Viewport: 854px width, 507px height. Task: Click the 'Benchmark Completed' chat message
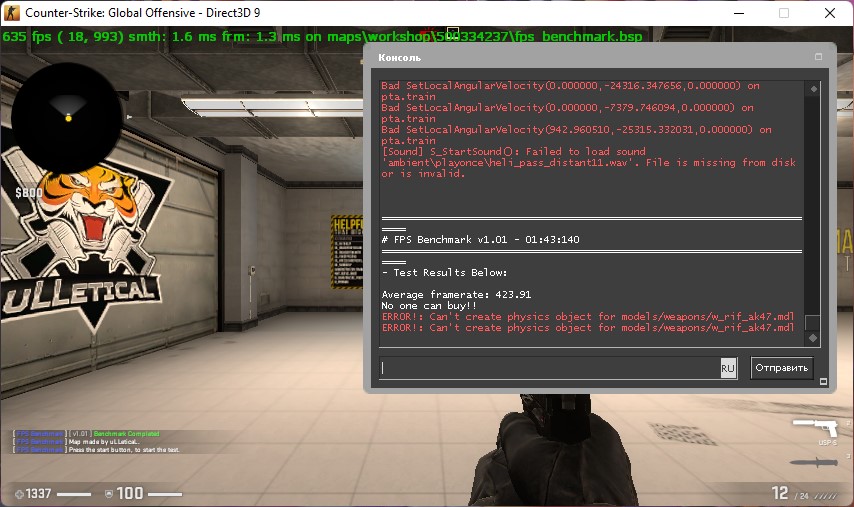pos(126,434)
